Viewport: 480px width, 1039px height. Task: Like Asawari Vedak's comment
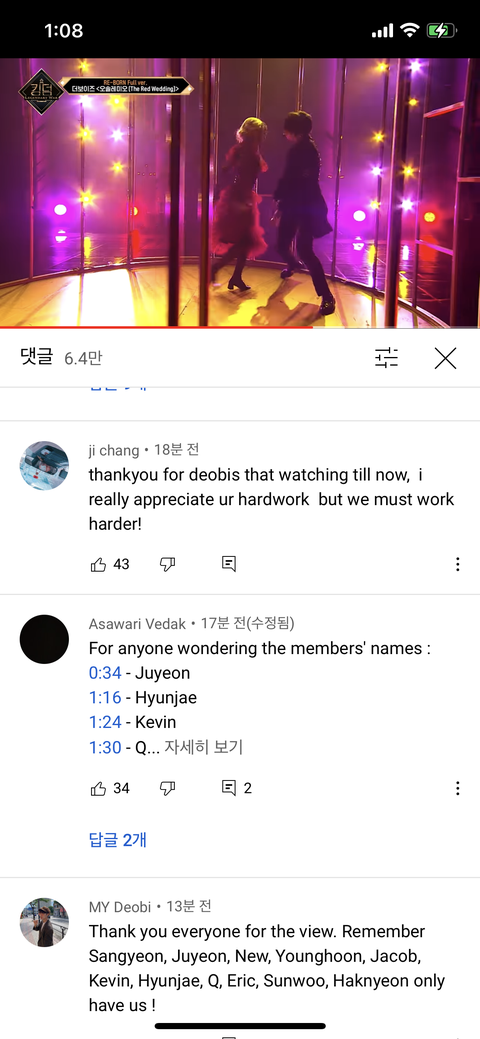coord(97,788)
